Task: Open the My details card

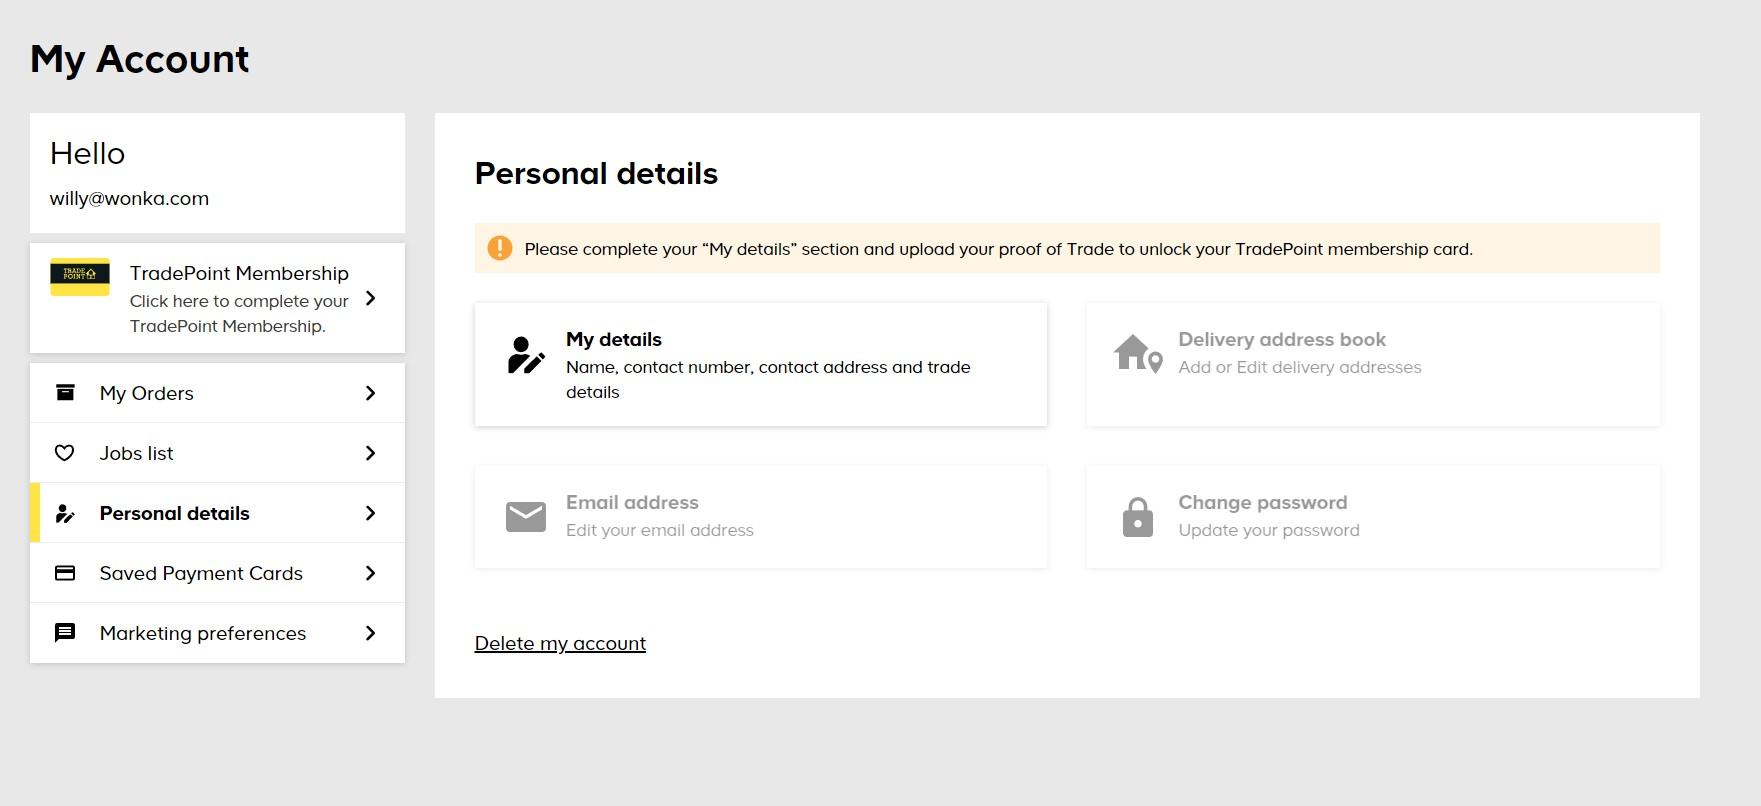Action: point(761,365)
